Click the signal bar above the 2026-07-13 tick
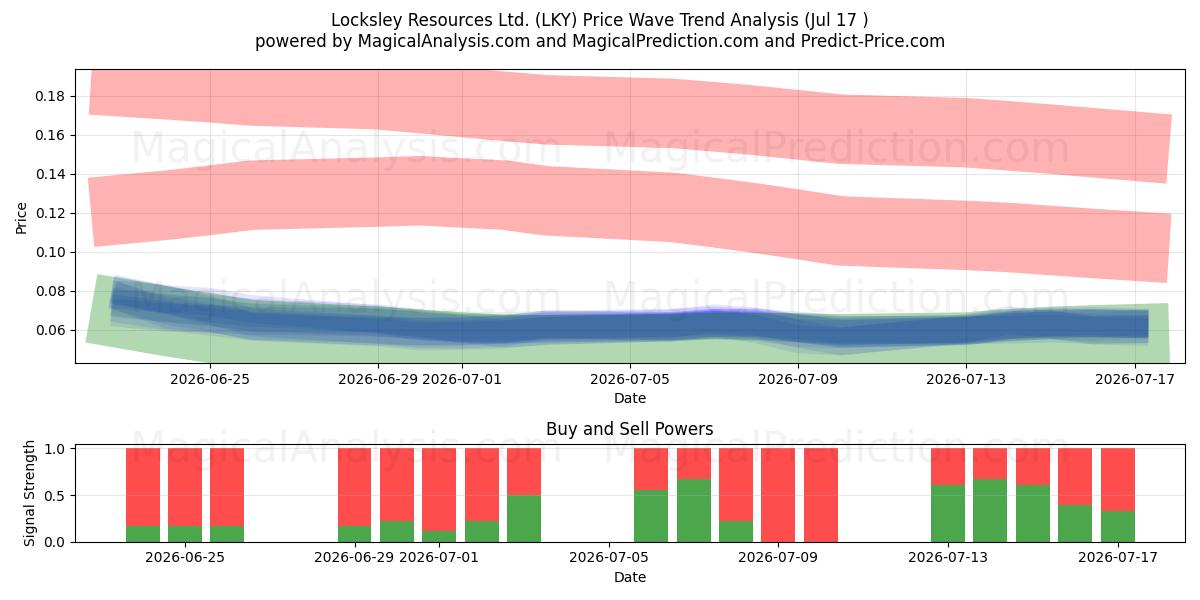This screenshot has height=600, width=1200. coord(947,495)
